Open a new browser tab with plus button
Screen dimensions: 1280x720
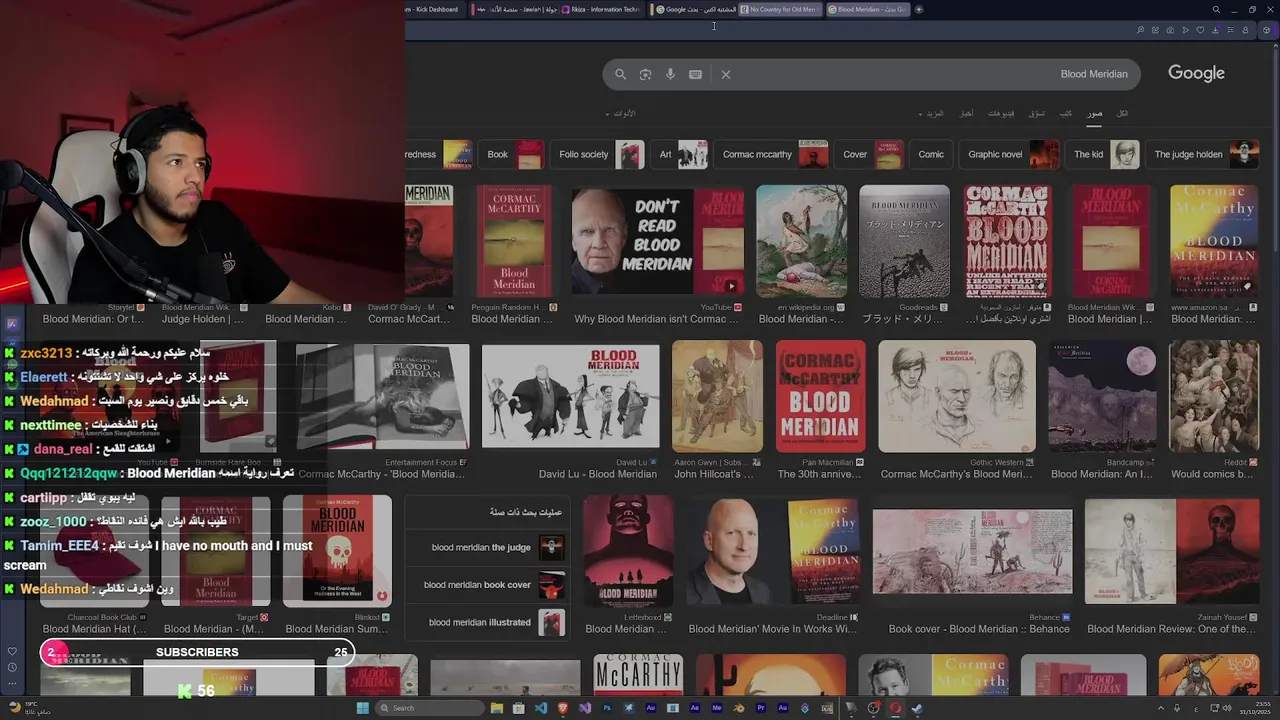pyautogui.click(x=918, y=10)
